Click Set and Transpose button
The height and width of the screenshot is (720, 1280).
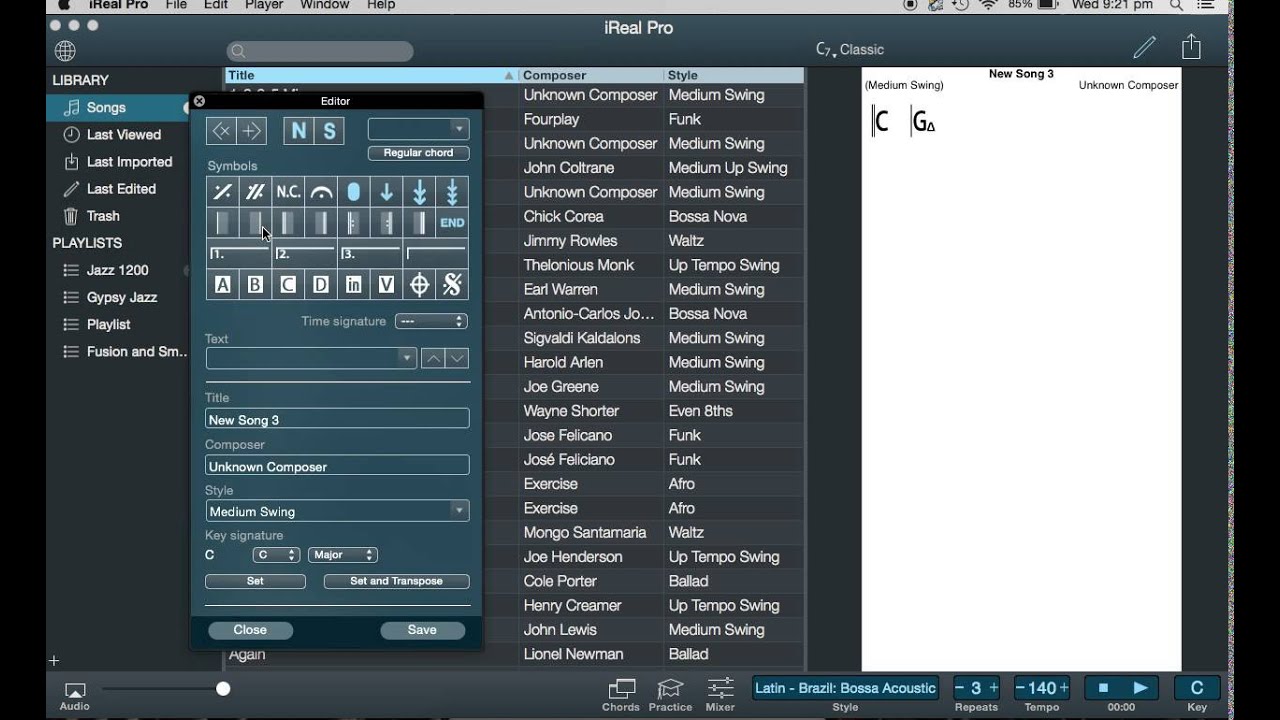coord(396,581)
